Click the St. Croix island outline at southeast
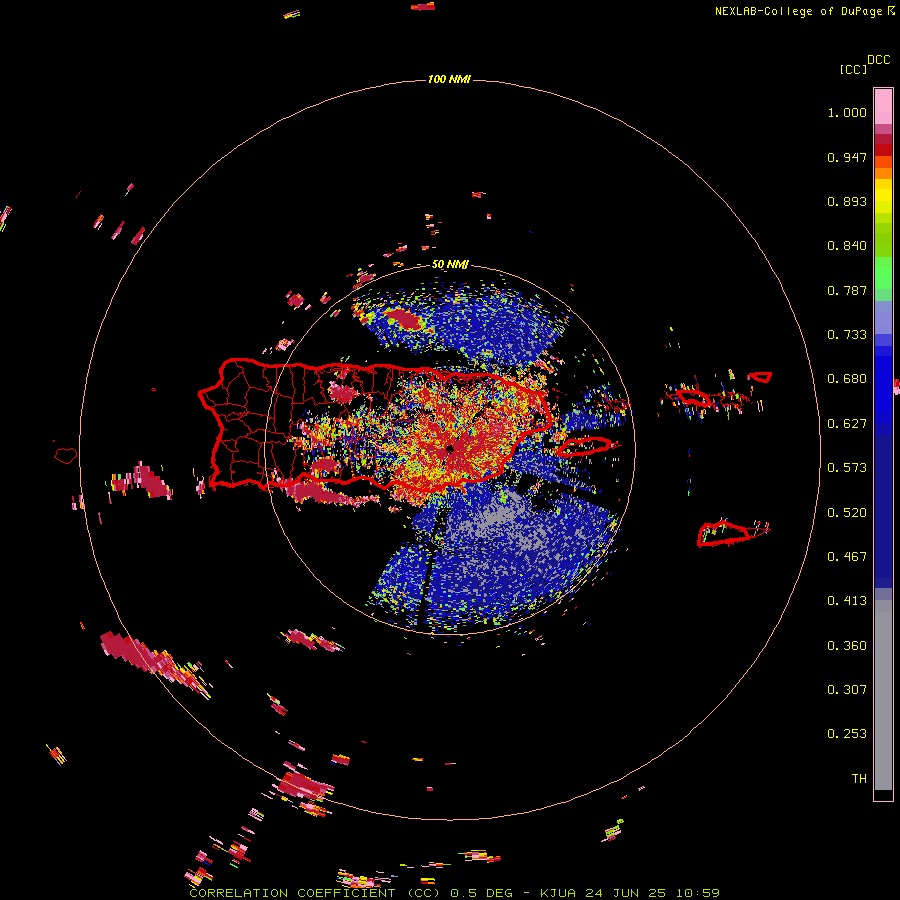This screenshot has height=900, width=900. pos(723,533)
